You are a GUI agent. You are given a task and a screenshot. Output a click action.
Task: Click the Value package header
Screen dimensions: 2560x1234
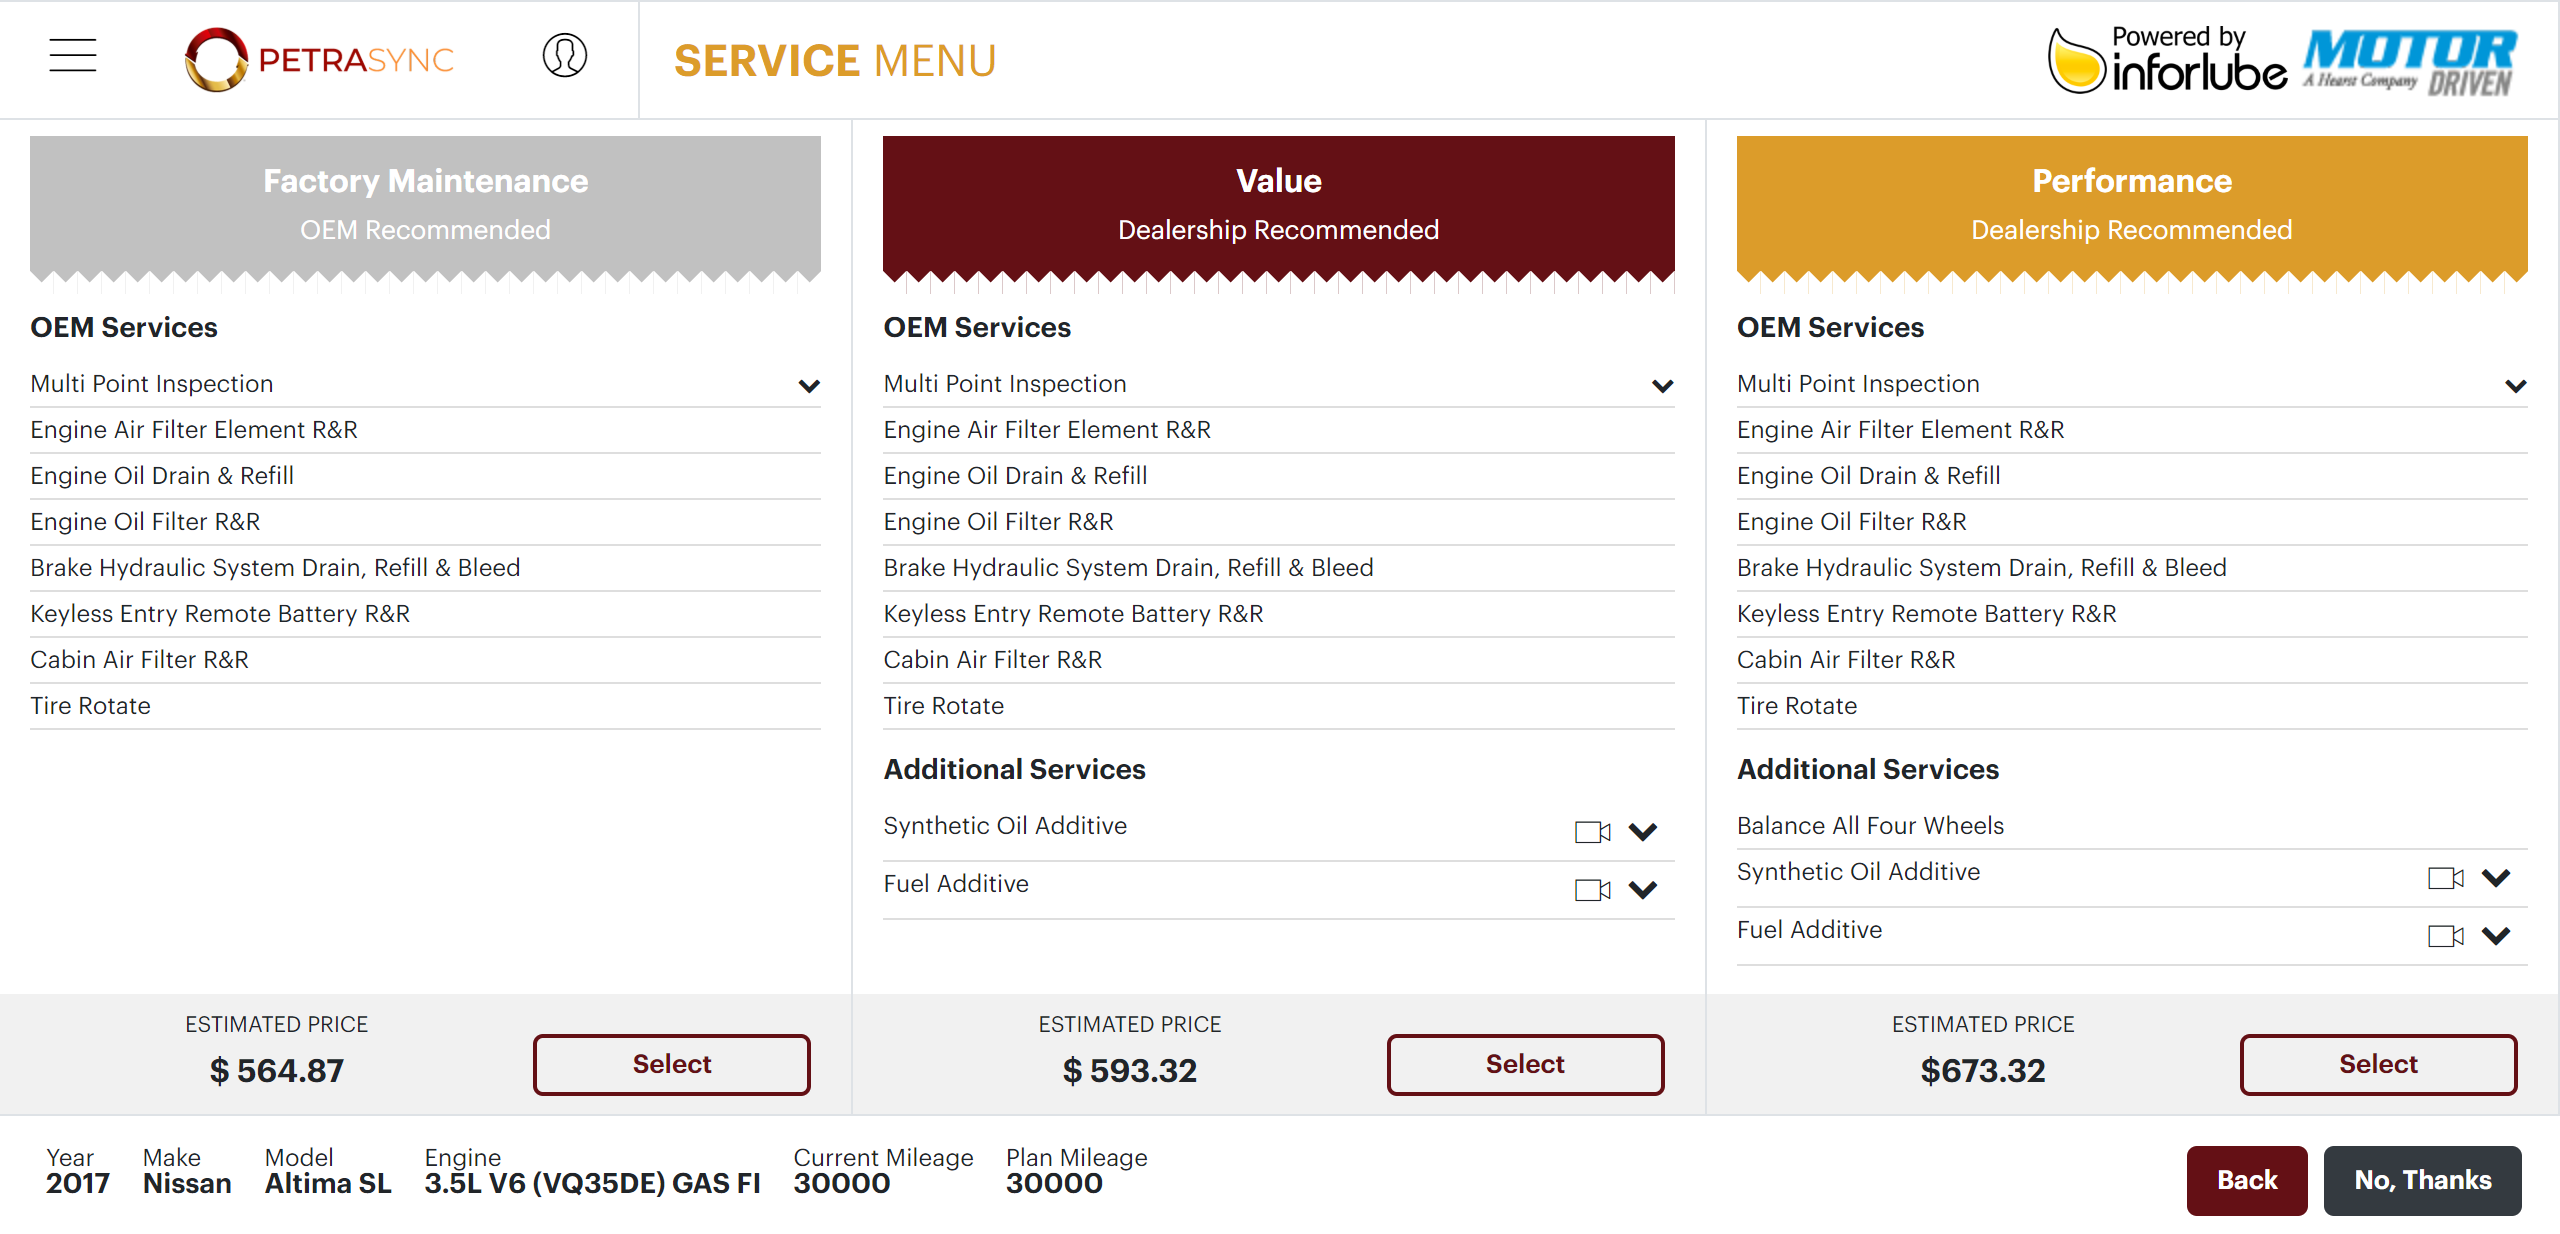point(1278,205)
